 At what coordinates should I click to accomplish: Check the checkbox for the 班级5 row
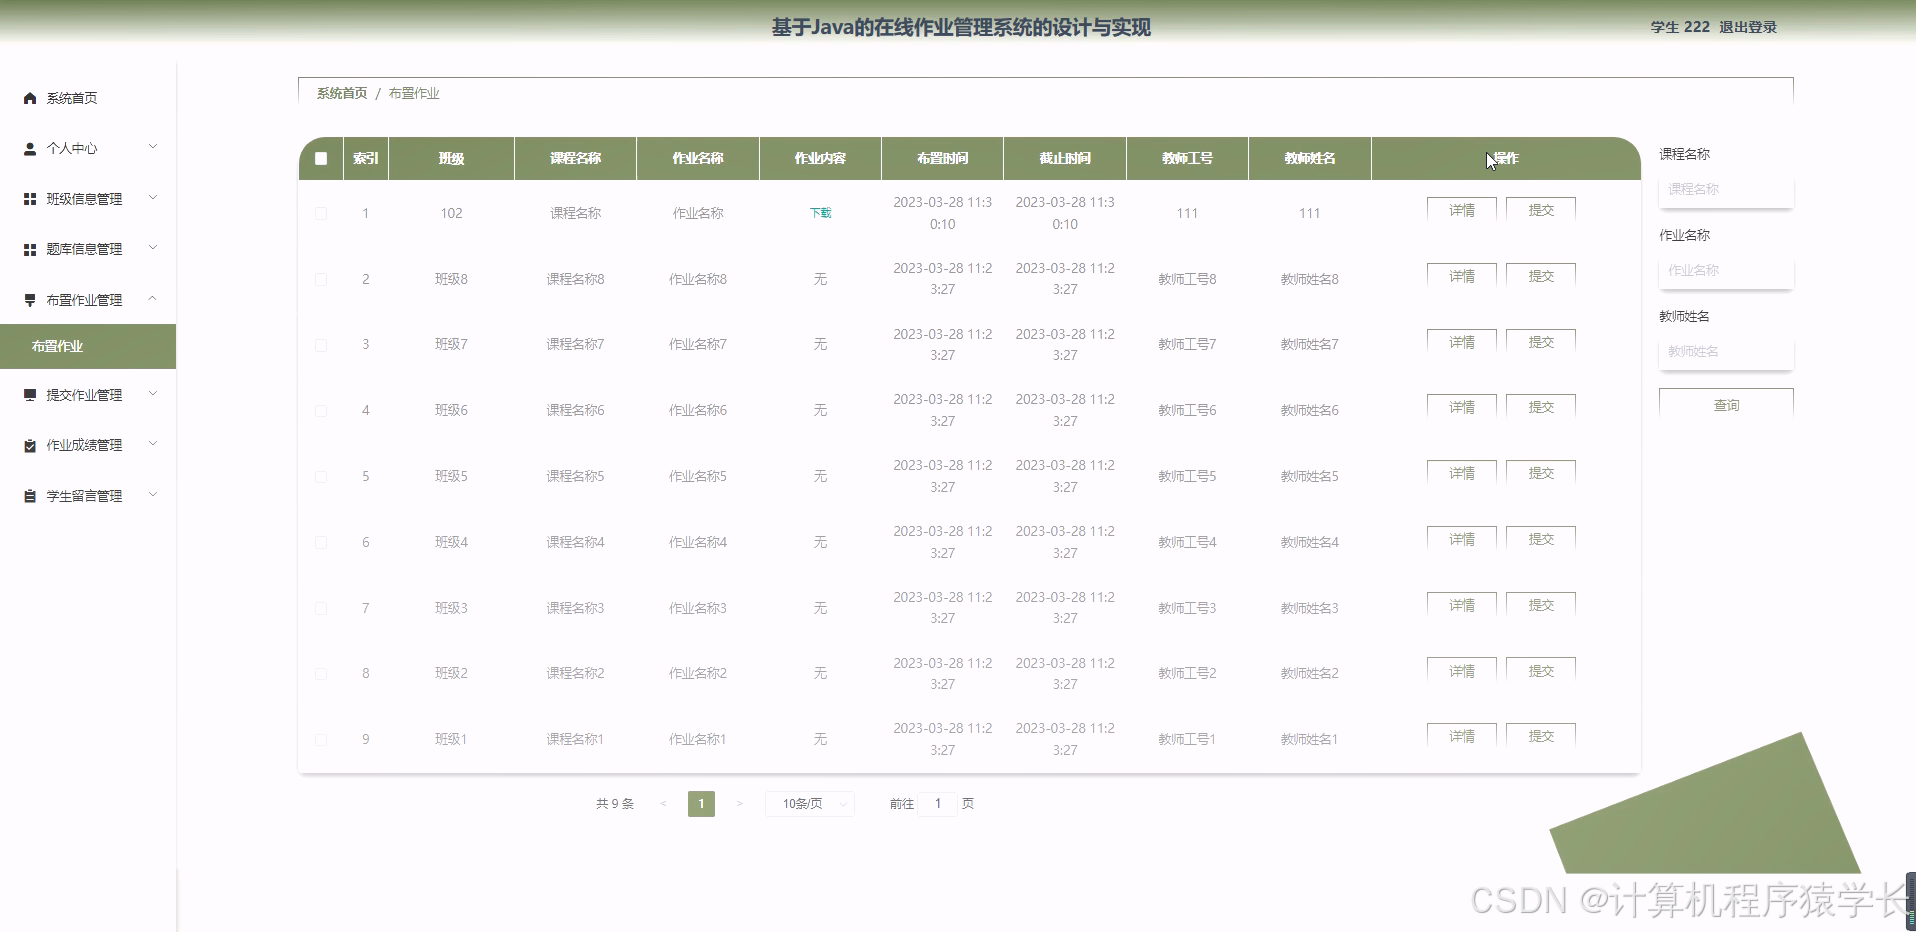(x=321, y=476)
